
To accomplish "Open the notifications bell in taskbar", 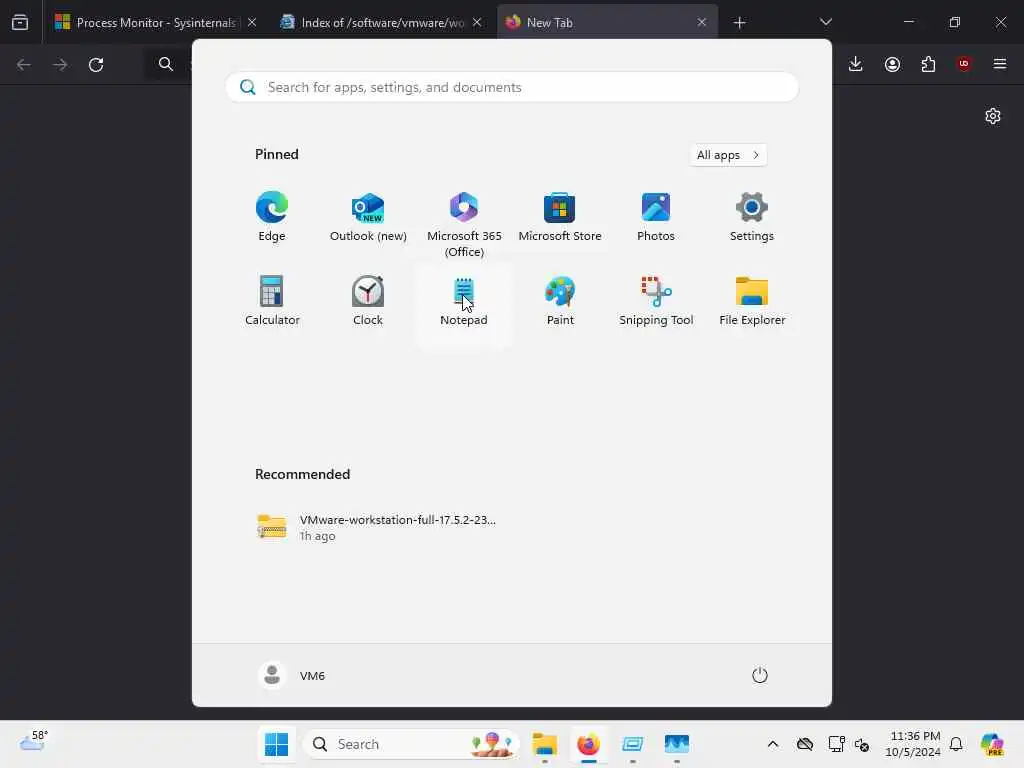I will point(956,744).
